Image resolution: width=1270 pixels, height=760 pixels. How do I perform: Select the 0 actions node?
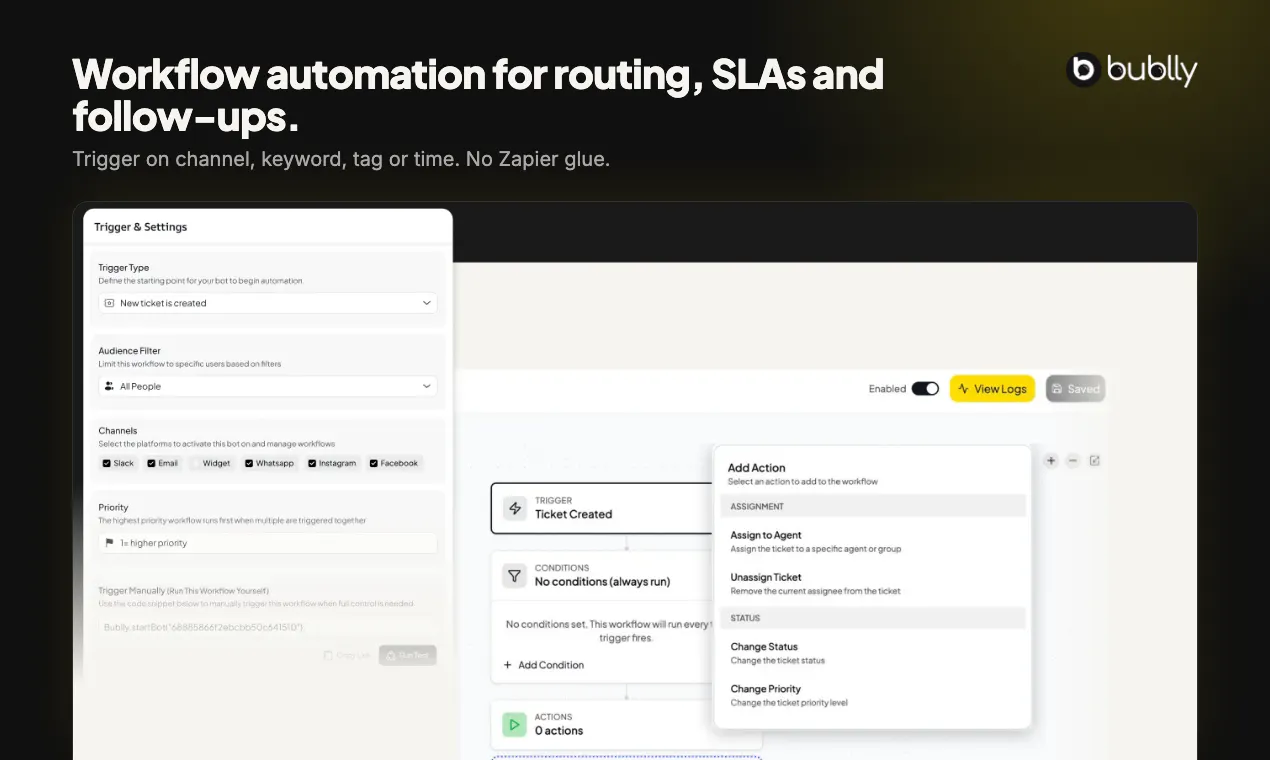(626, 724)
